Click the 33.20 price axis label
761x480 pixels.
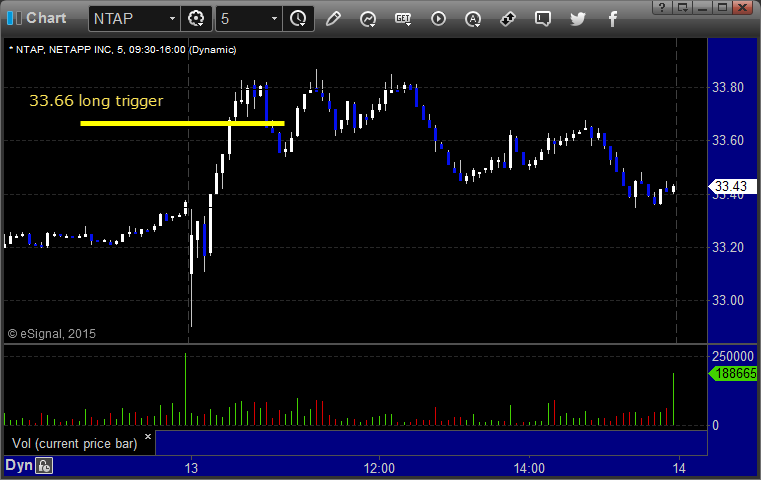(728, 248)
